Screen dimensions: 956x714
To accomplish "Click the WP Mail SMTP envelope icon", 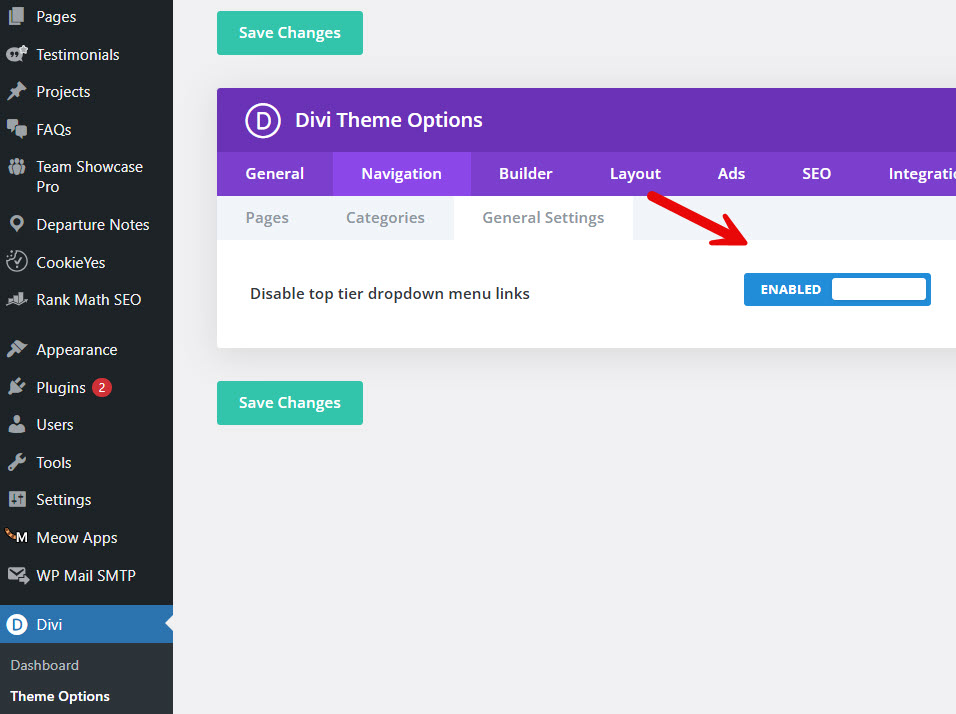I will 17,575.
